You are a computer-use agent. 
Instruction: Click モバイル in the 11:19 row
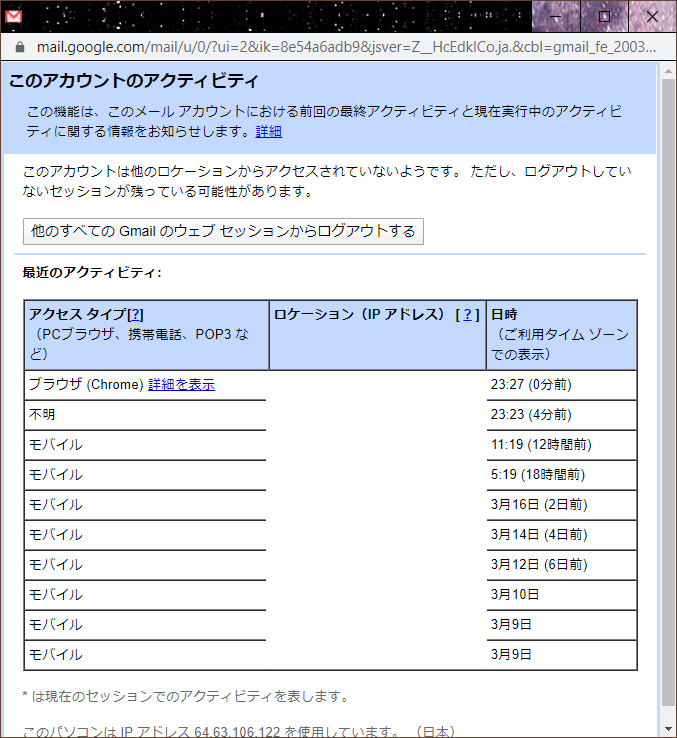click(x=56, y=445)
